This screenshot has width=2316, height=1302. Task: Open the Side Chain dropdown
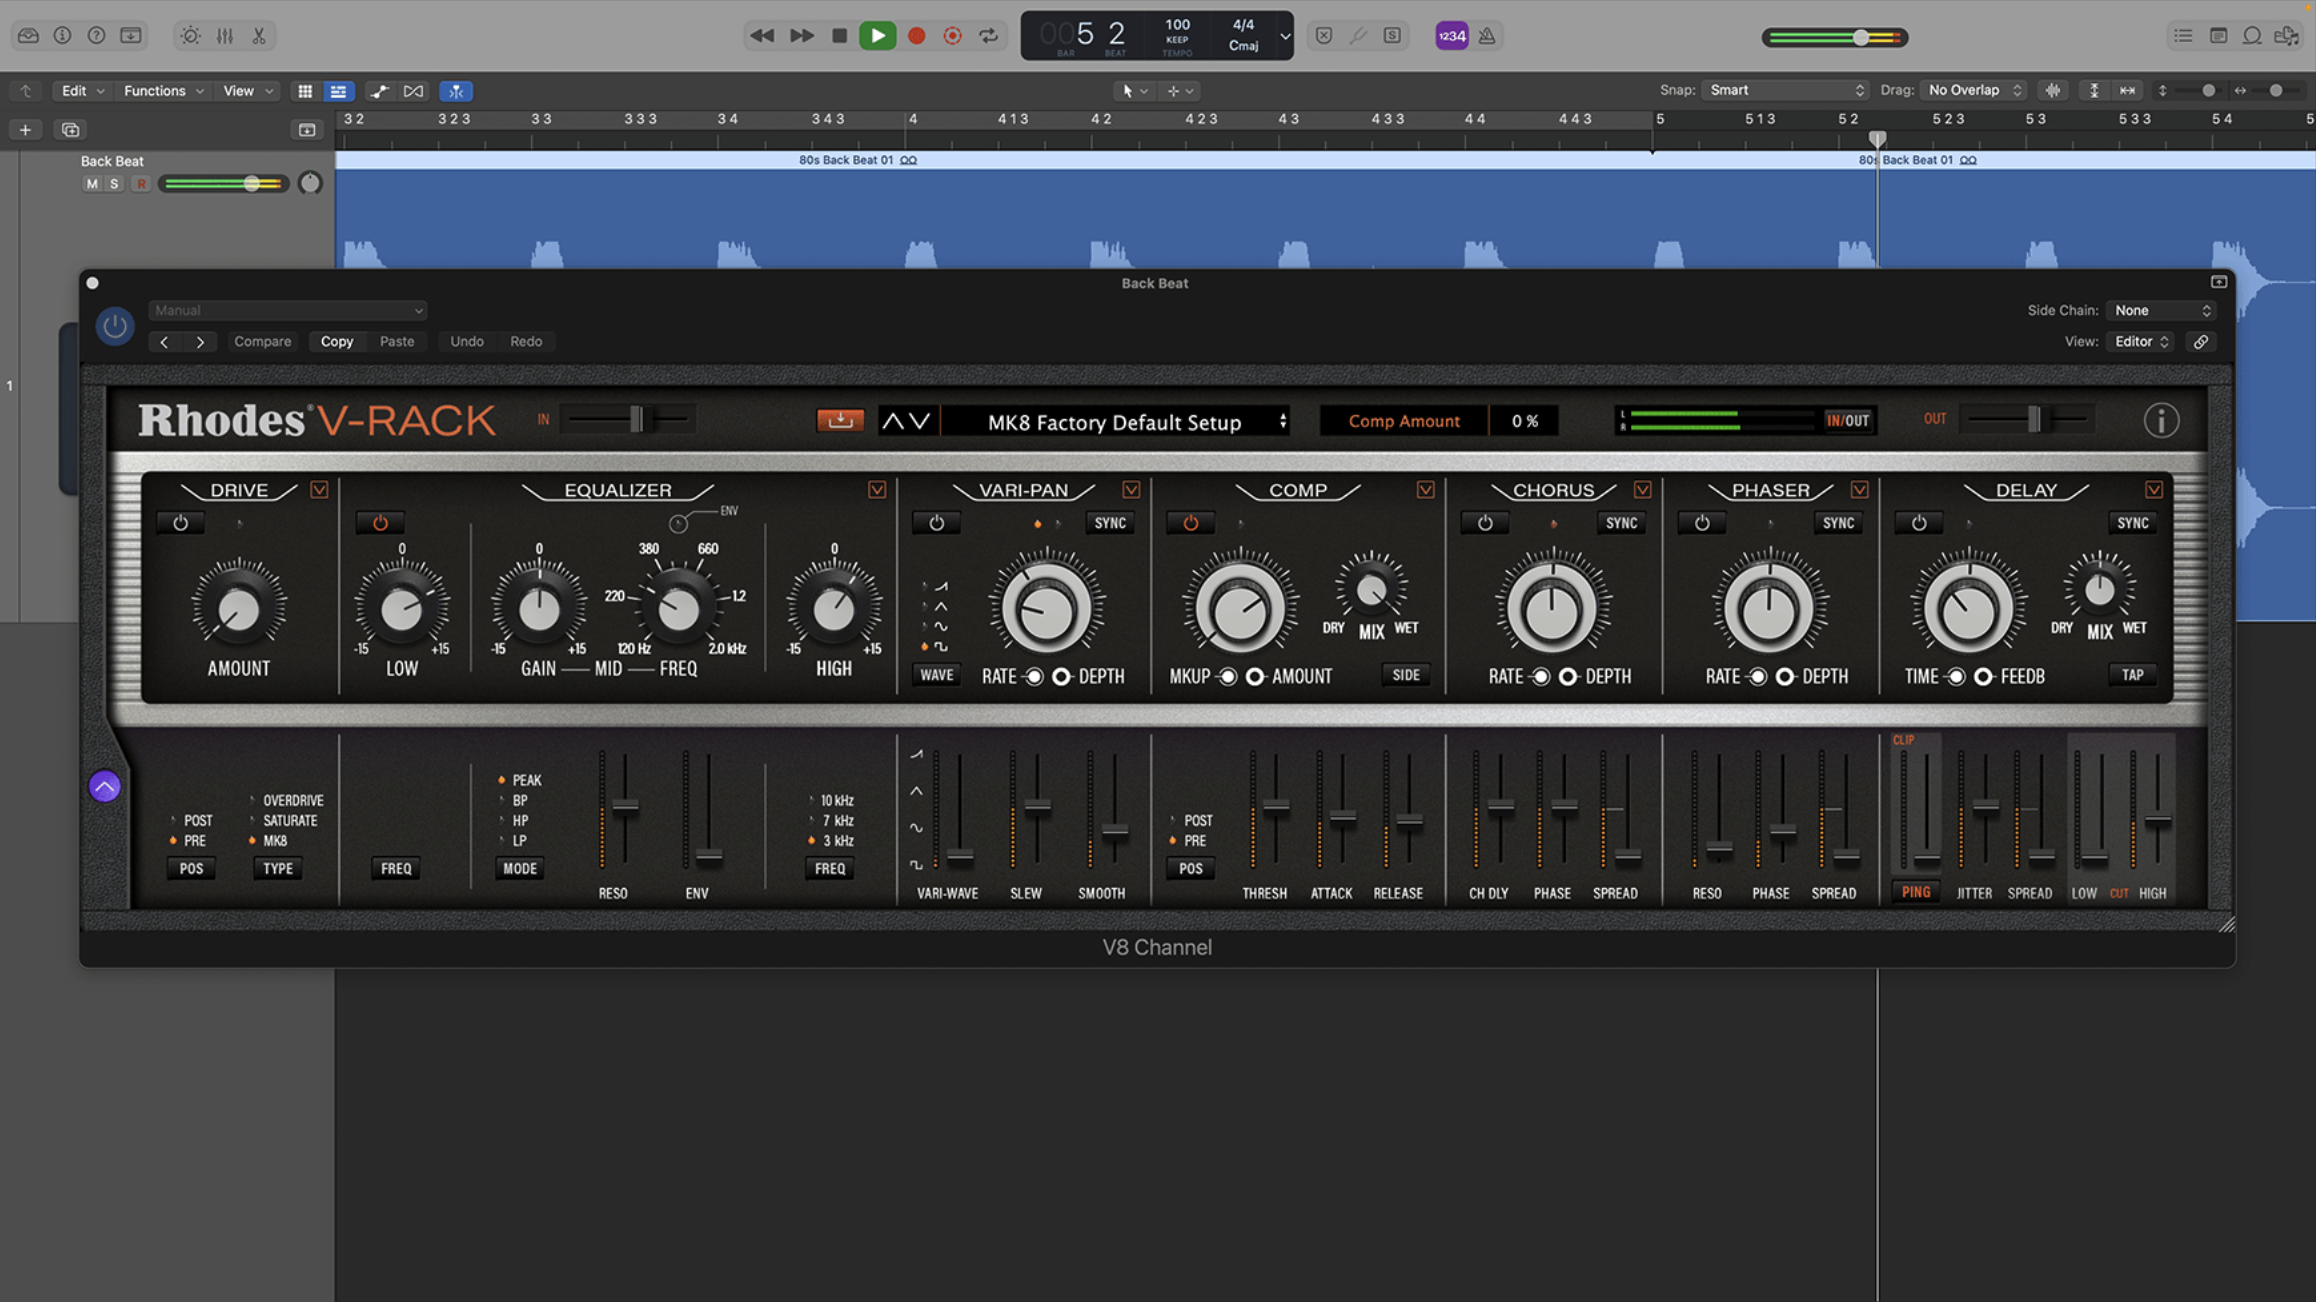click(x=2160, y=310)
